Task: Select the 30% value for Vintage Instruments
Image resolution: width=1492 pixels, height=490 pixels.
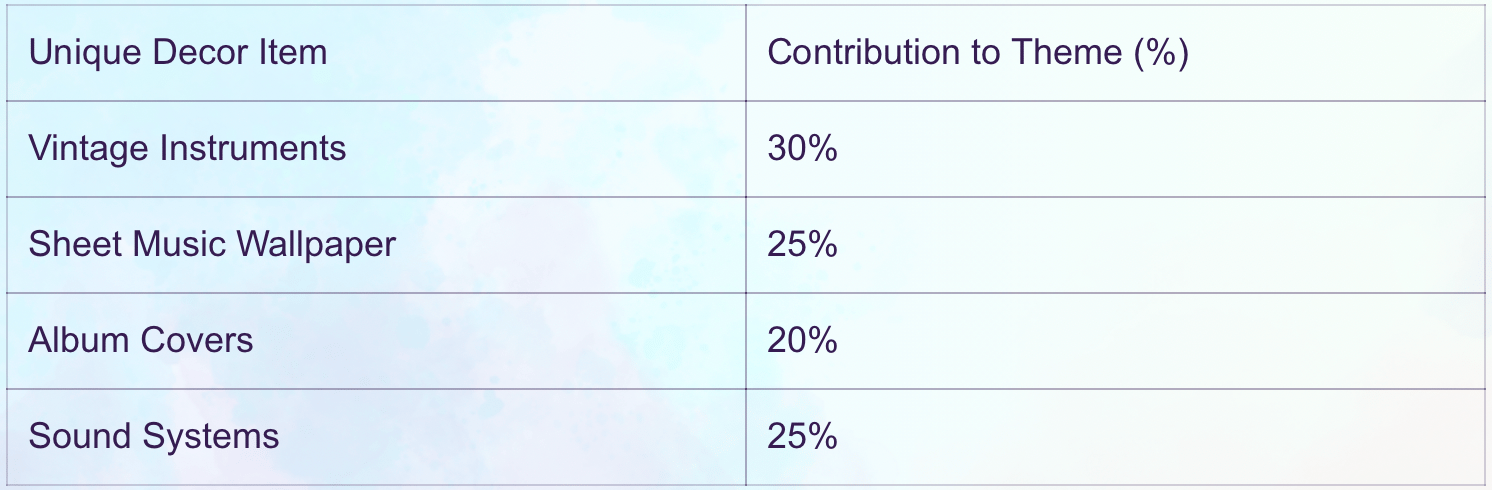Action: 802,149
